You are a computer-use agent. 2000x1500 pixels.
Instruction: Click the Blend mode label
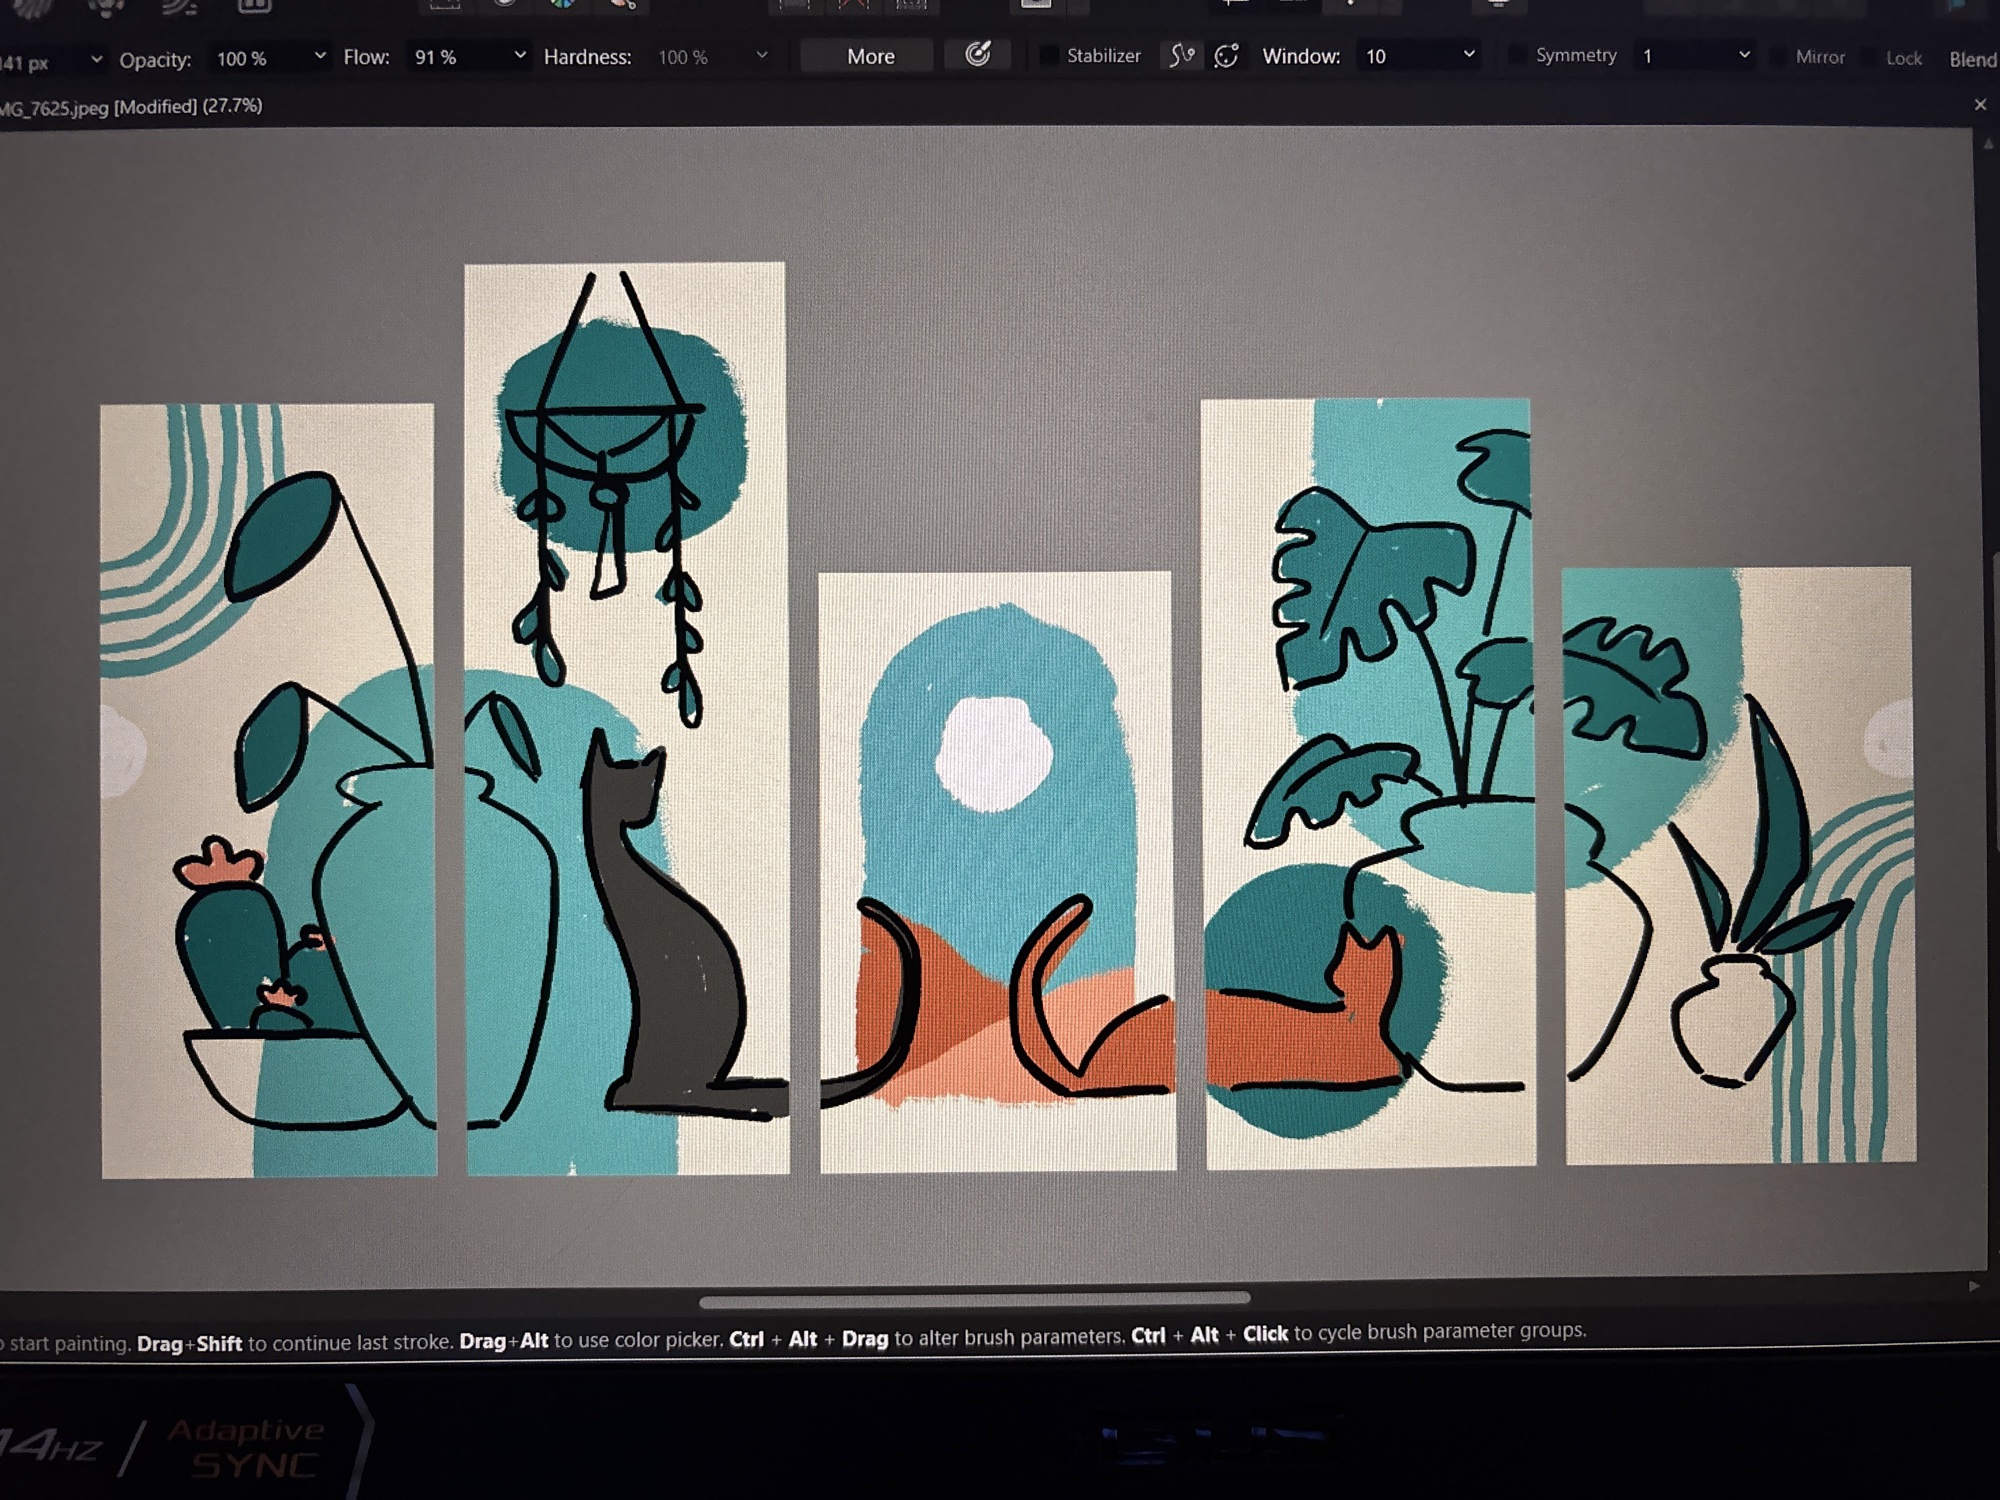pyautogui.click(x=1971, y=59)
